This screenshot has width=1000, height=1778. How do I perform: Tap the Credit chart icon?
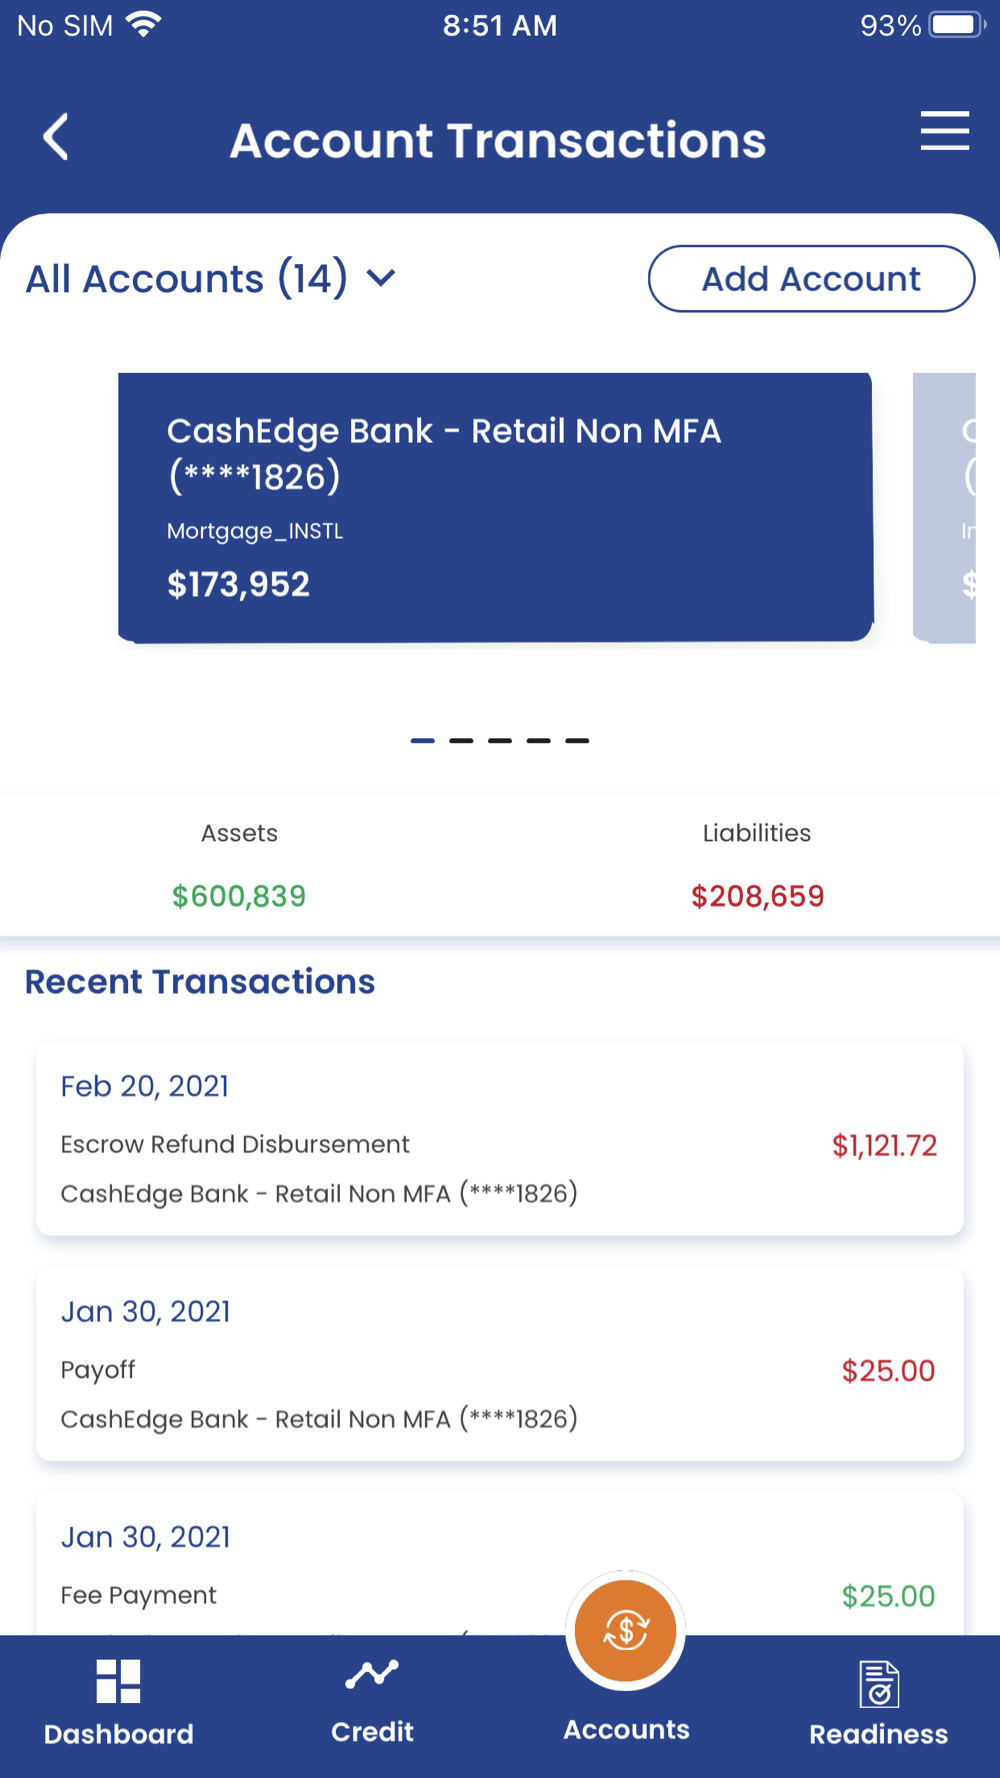372,1673
